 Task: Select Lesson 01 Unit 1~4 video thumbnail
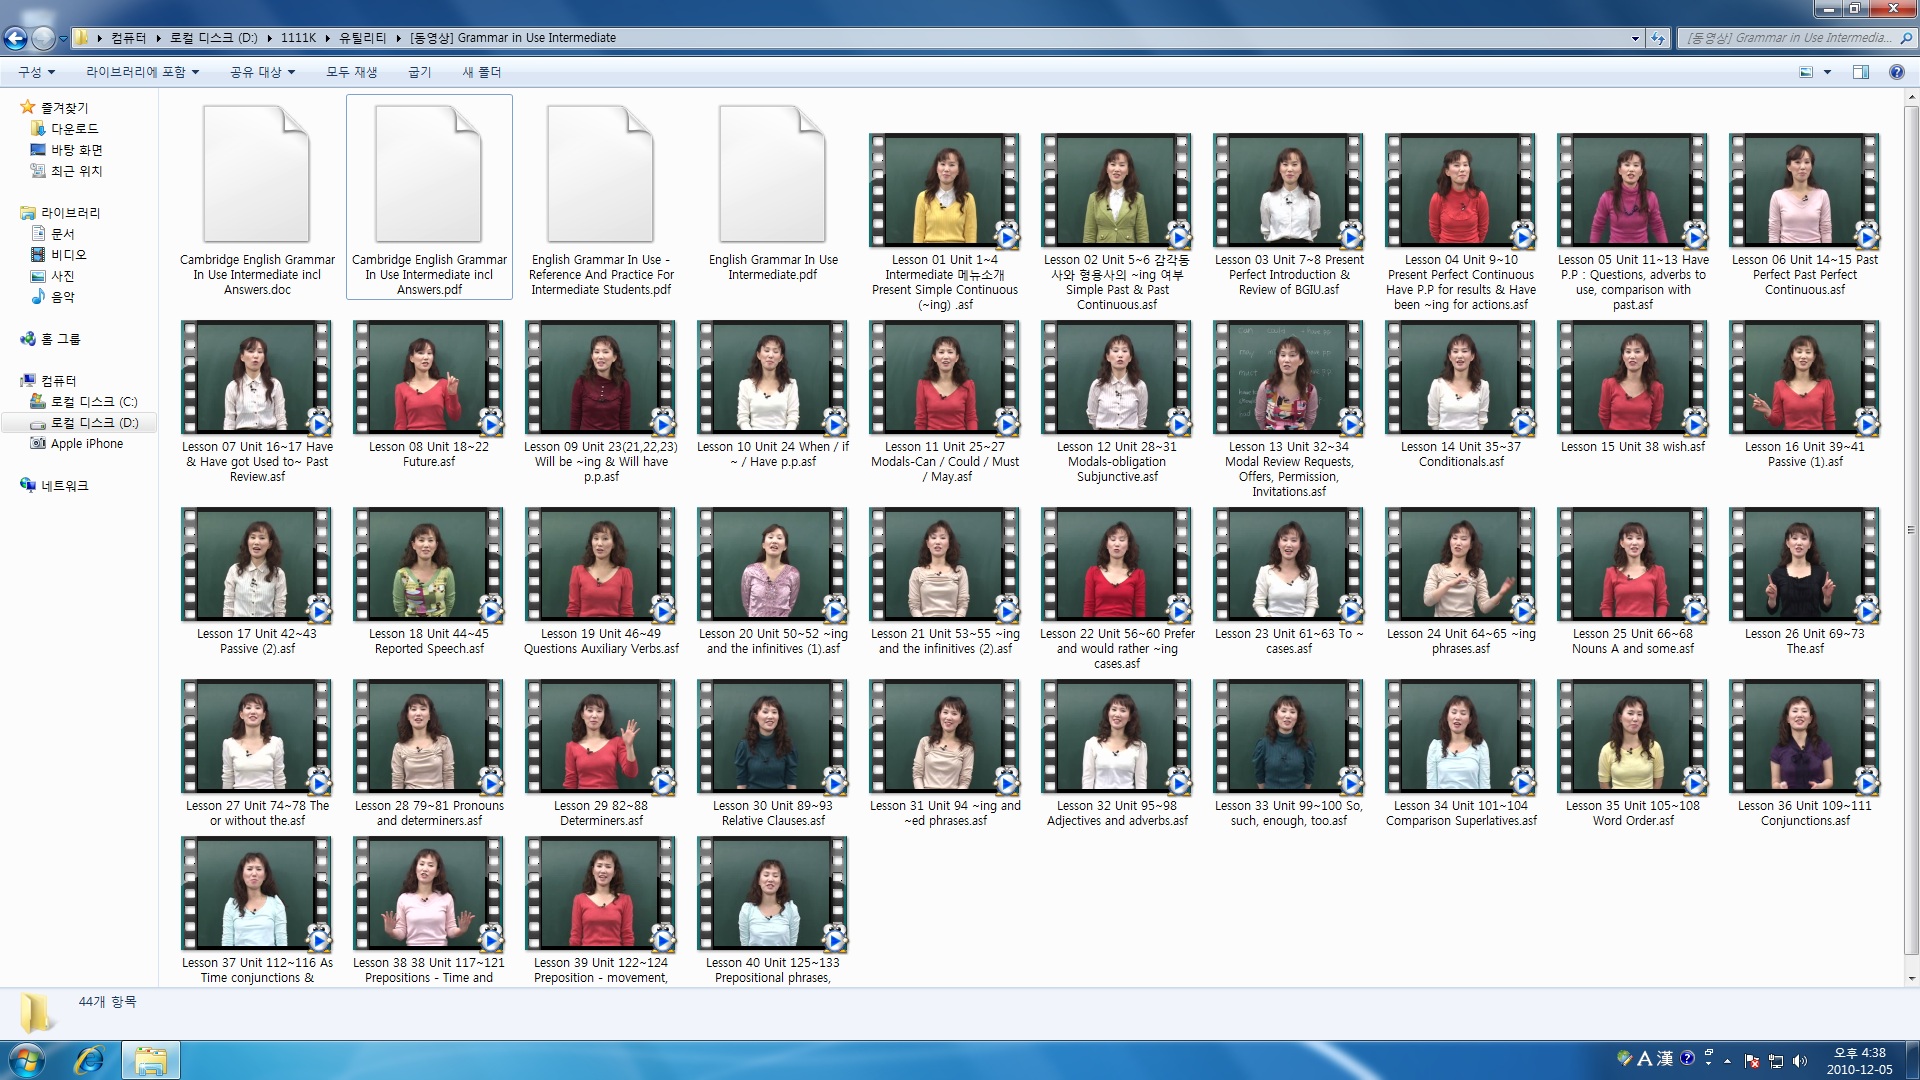tap(945, 190)
